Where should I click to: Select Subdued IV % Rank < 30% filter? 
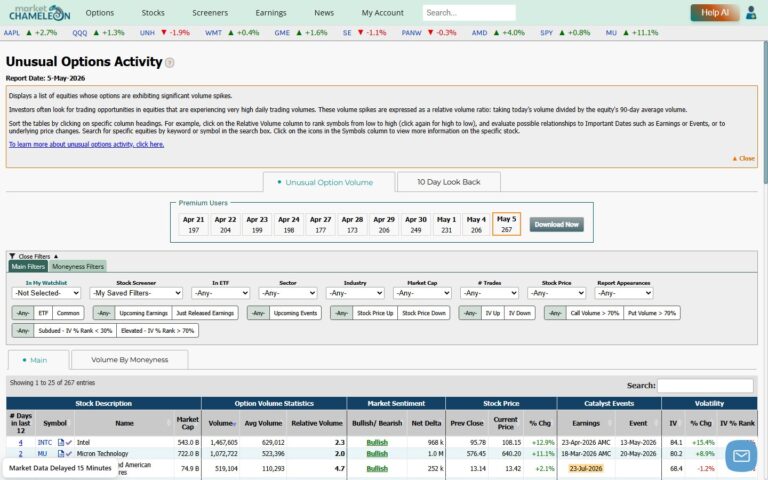(x=75, y=331)
